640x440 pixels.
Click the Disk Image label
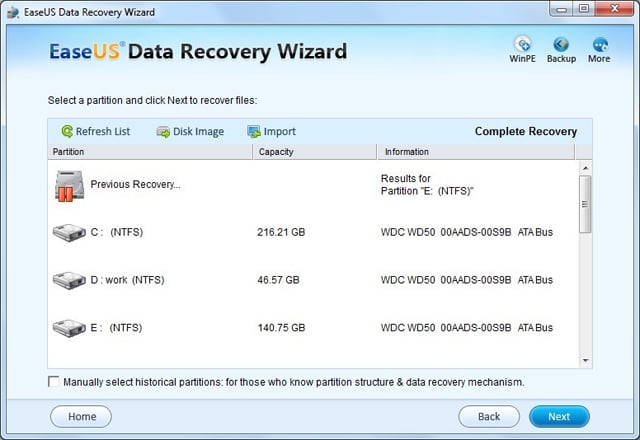pos(198,131)
